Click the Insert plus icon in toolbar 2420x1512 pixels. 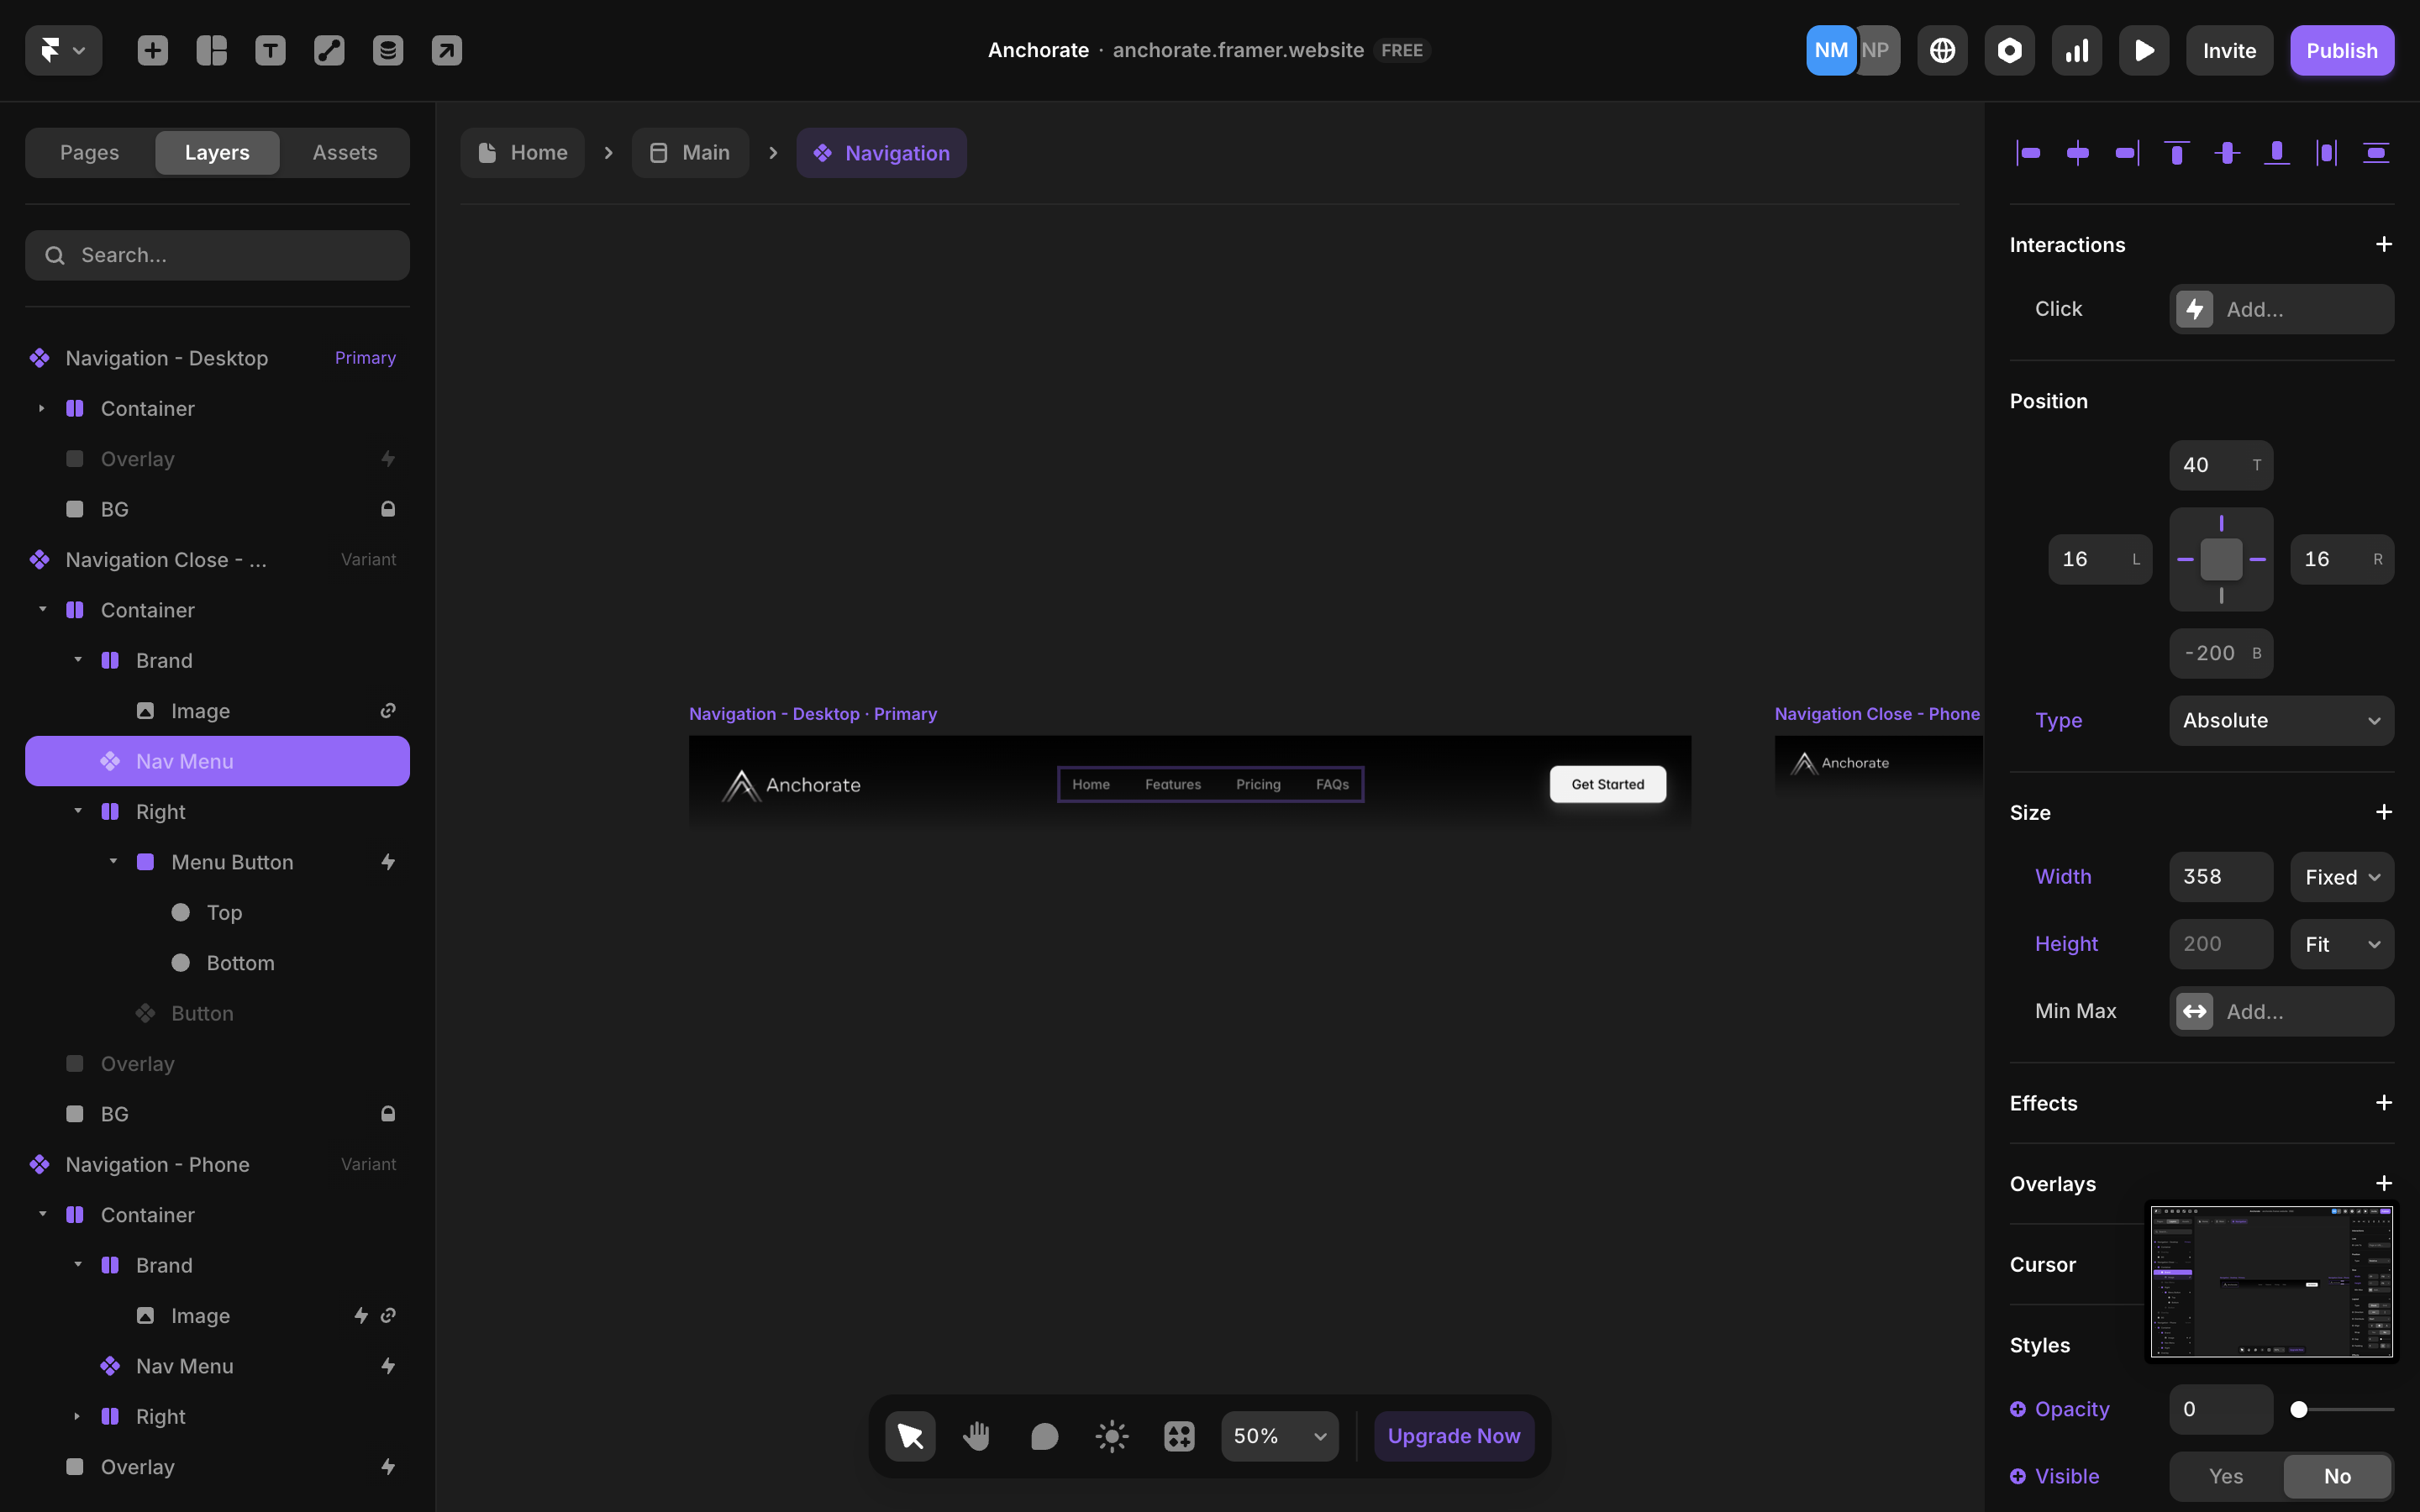(152, 50)
